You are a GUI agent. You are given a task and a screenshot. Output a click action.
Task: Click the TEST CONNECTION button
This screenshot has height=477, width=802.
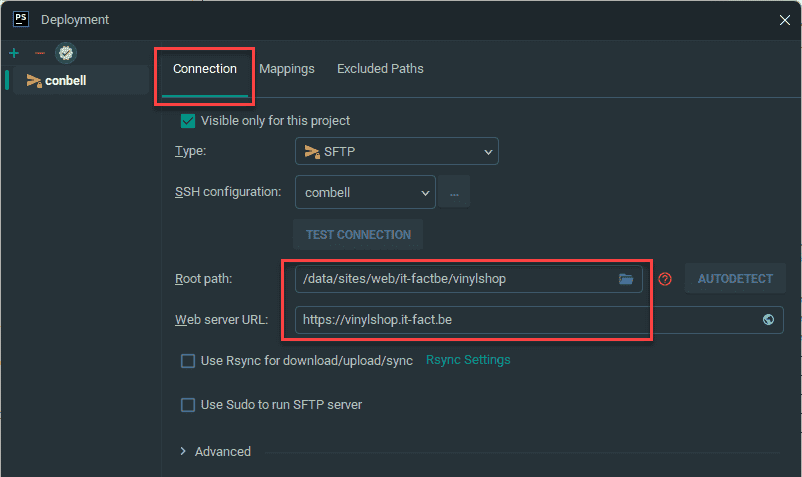click(x=358, y=235)
